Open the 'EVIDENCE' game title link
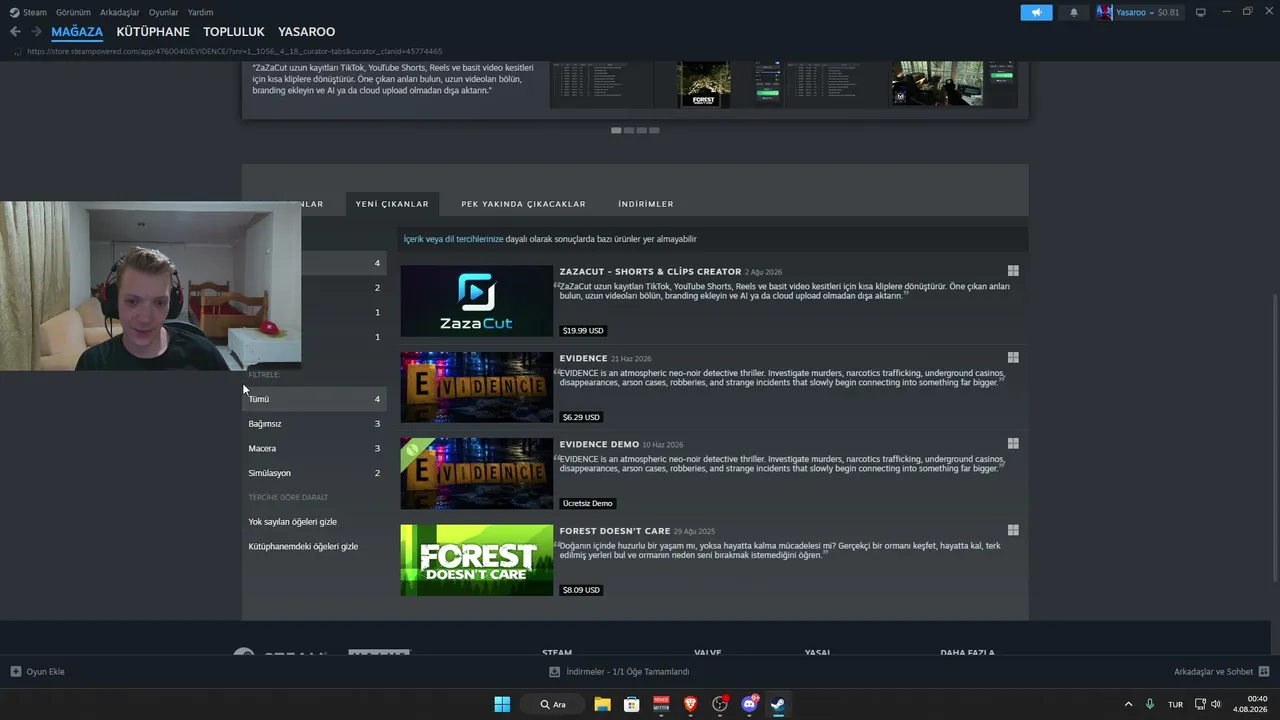This screenshot has height=720, width=1280. [583, 358]
